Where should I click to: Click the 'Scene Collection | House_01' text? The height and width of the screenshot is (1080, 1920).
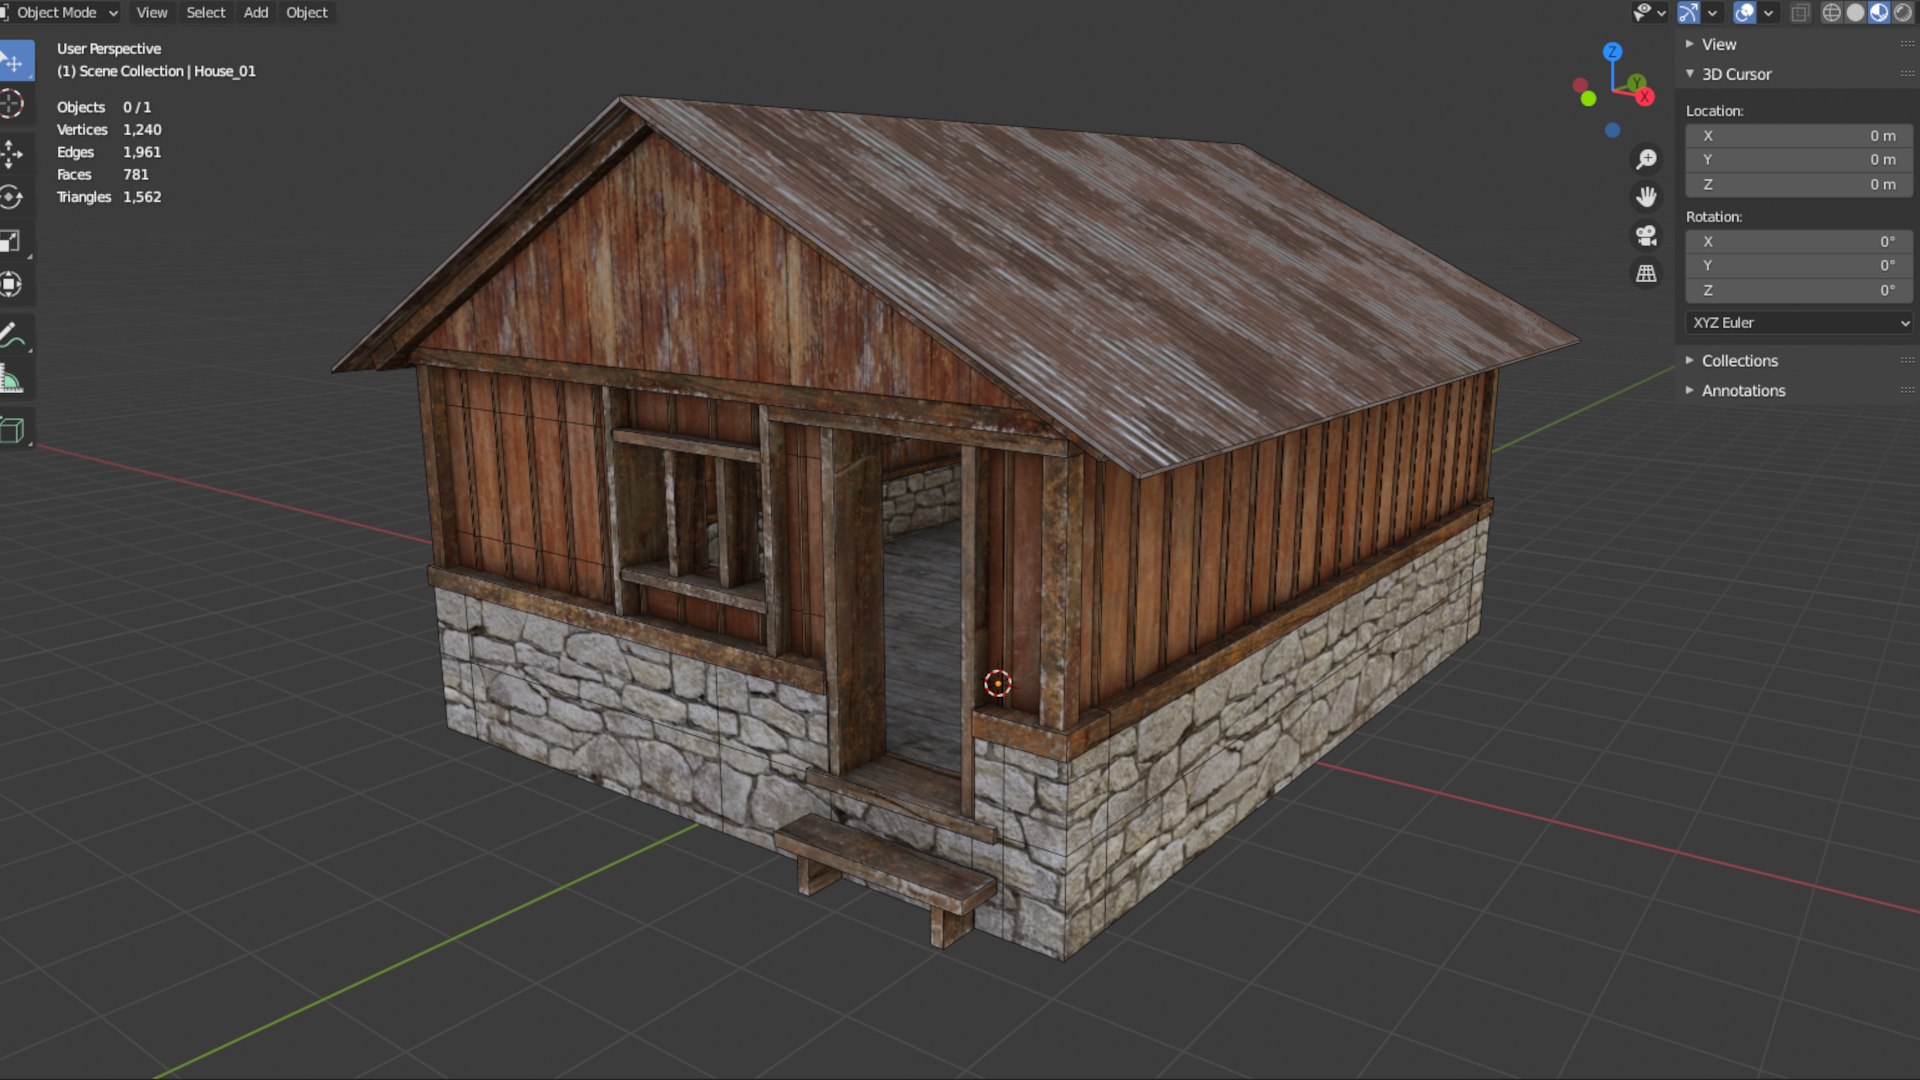pyautogui.click(x=168, y=71)
